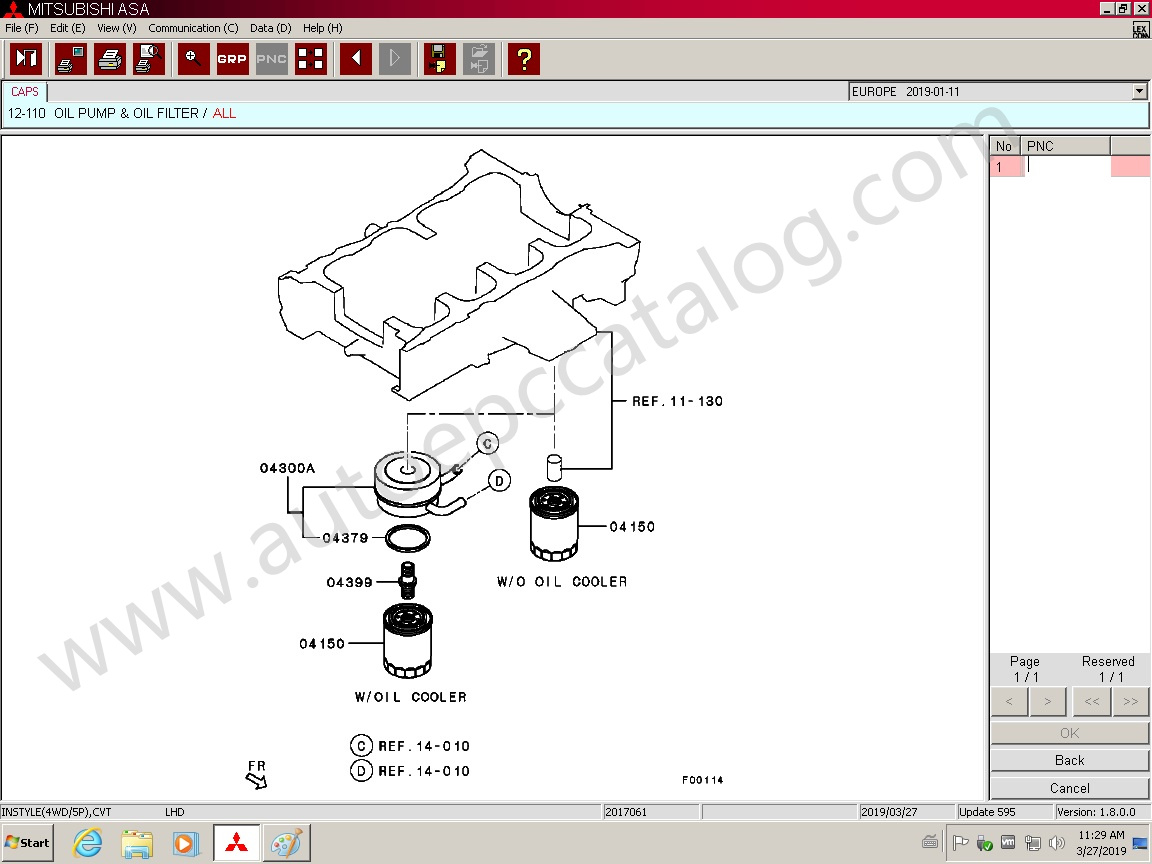Viewport: 1152px width, 864px height.
Task: Click the network tray icon
Action: point(1033,843)
